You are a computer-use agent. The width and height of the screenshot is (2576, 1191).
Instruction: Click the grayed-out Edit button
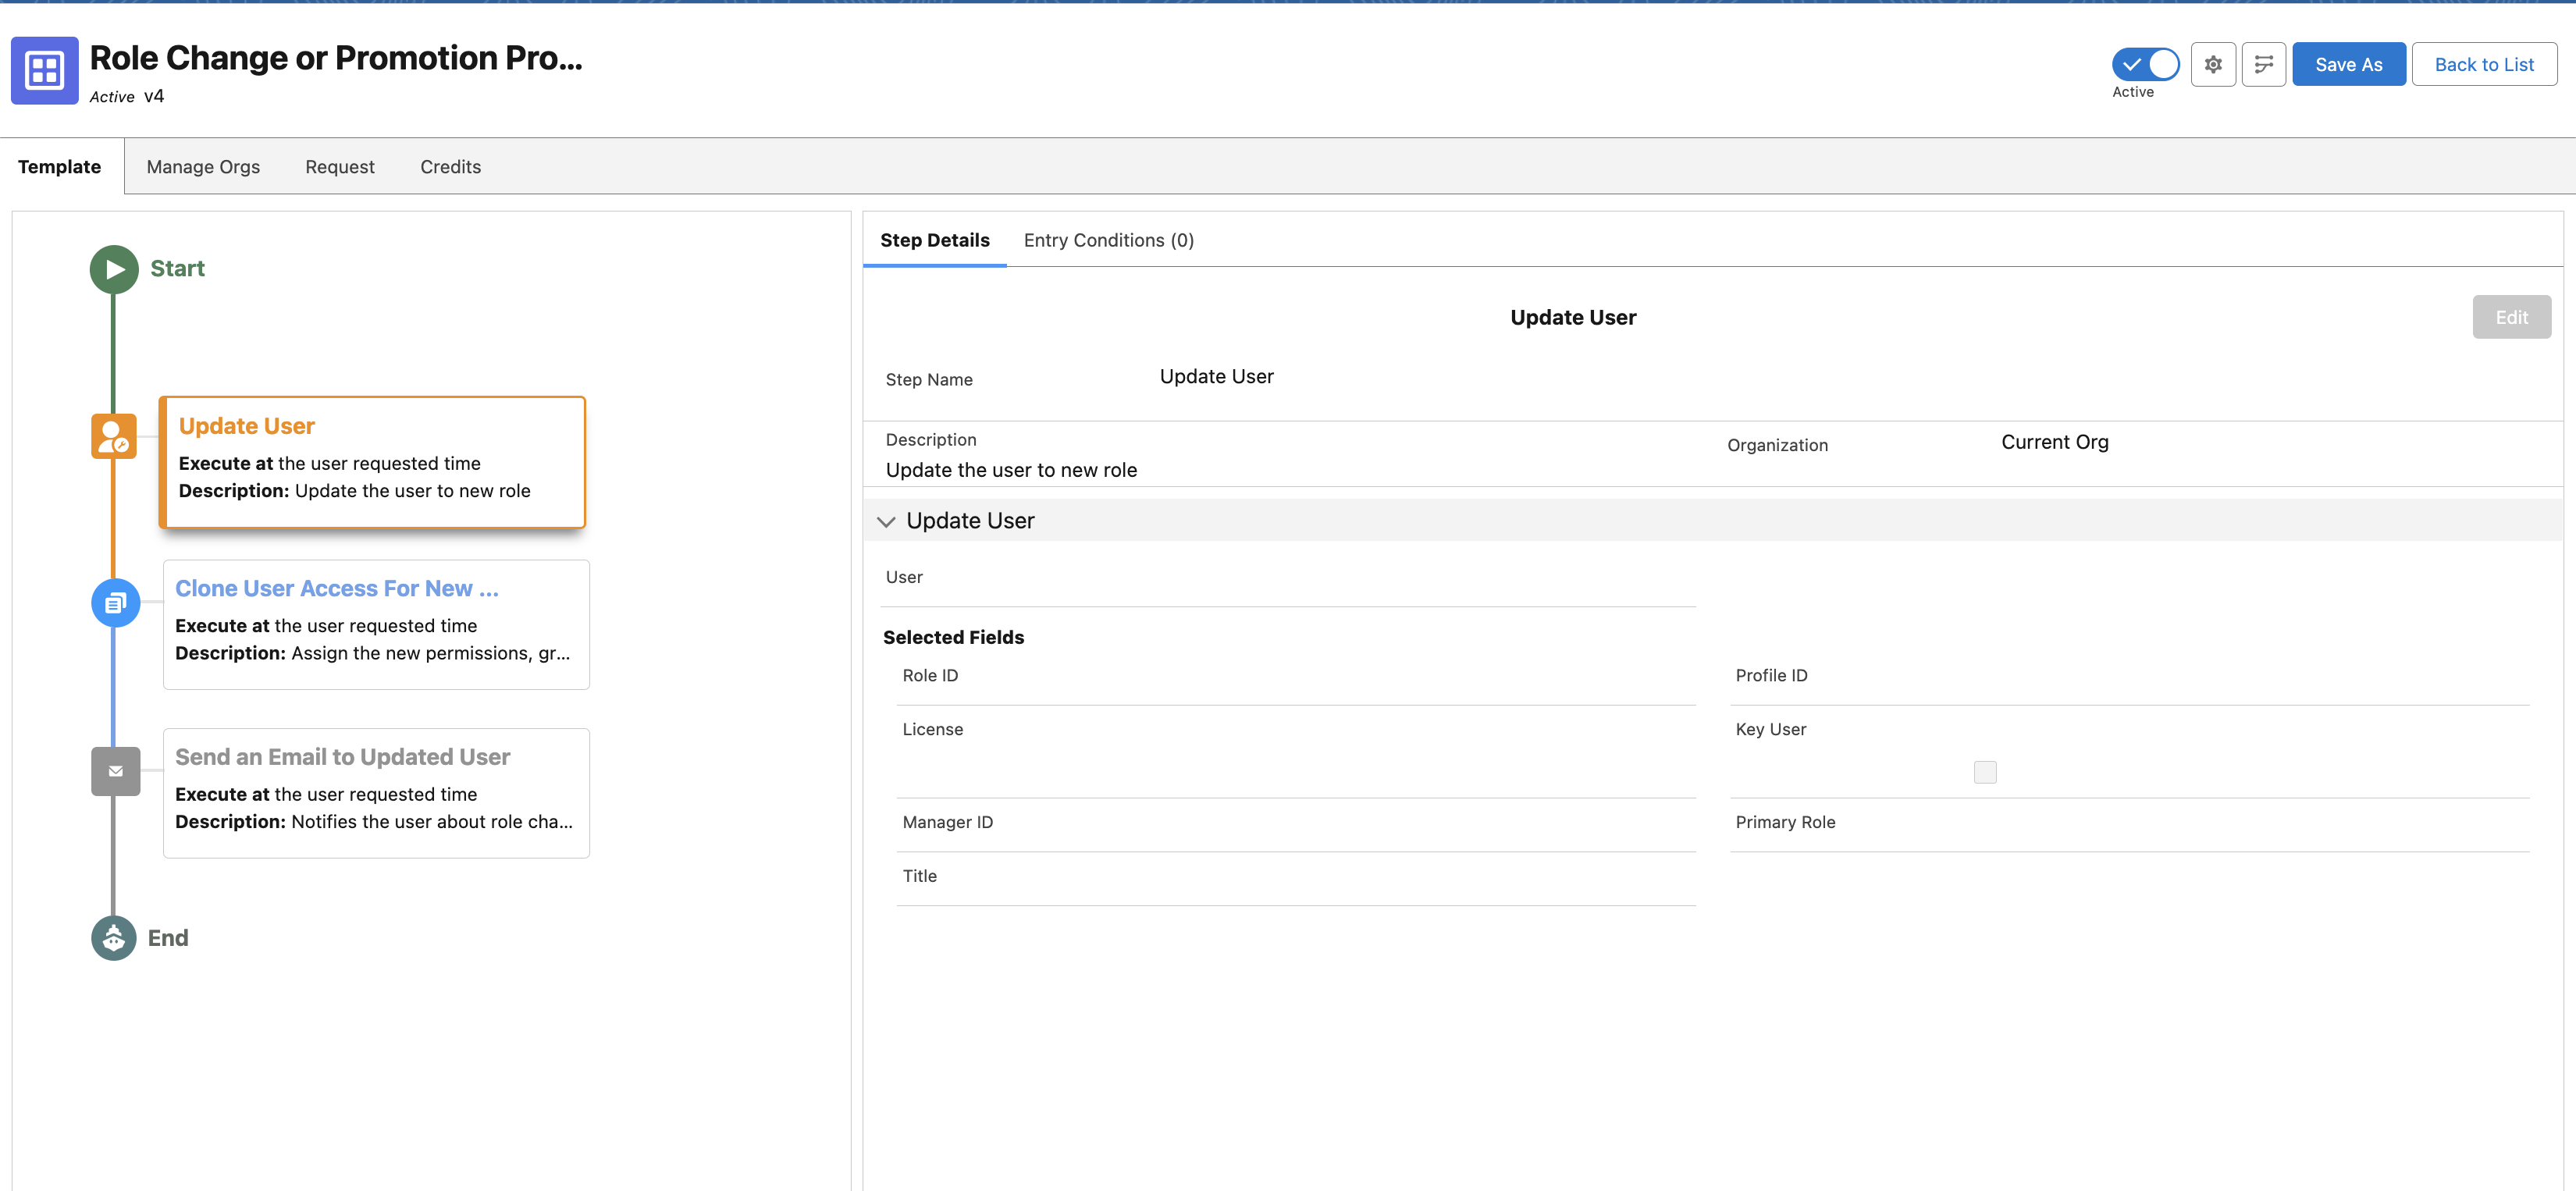click(2510, 317)
